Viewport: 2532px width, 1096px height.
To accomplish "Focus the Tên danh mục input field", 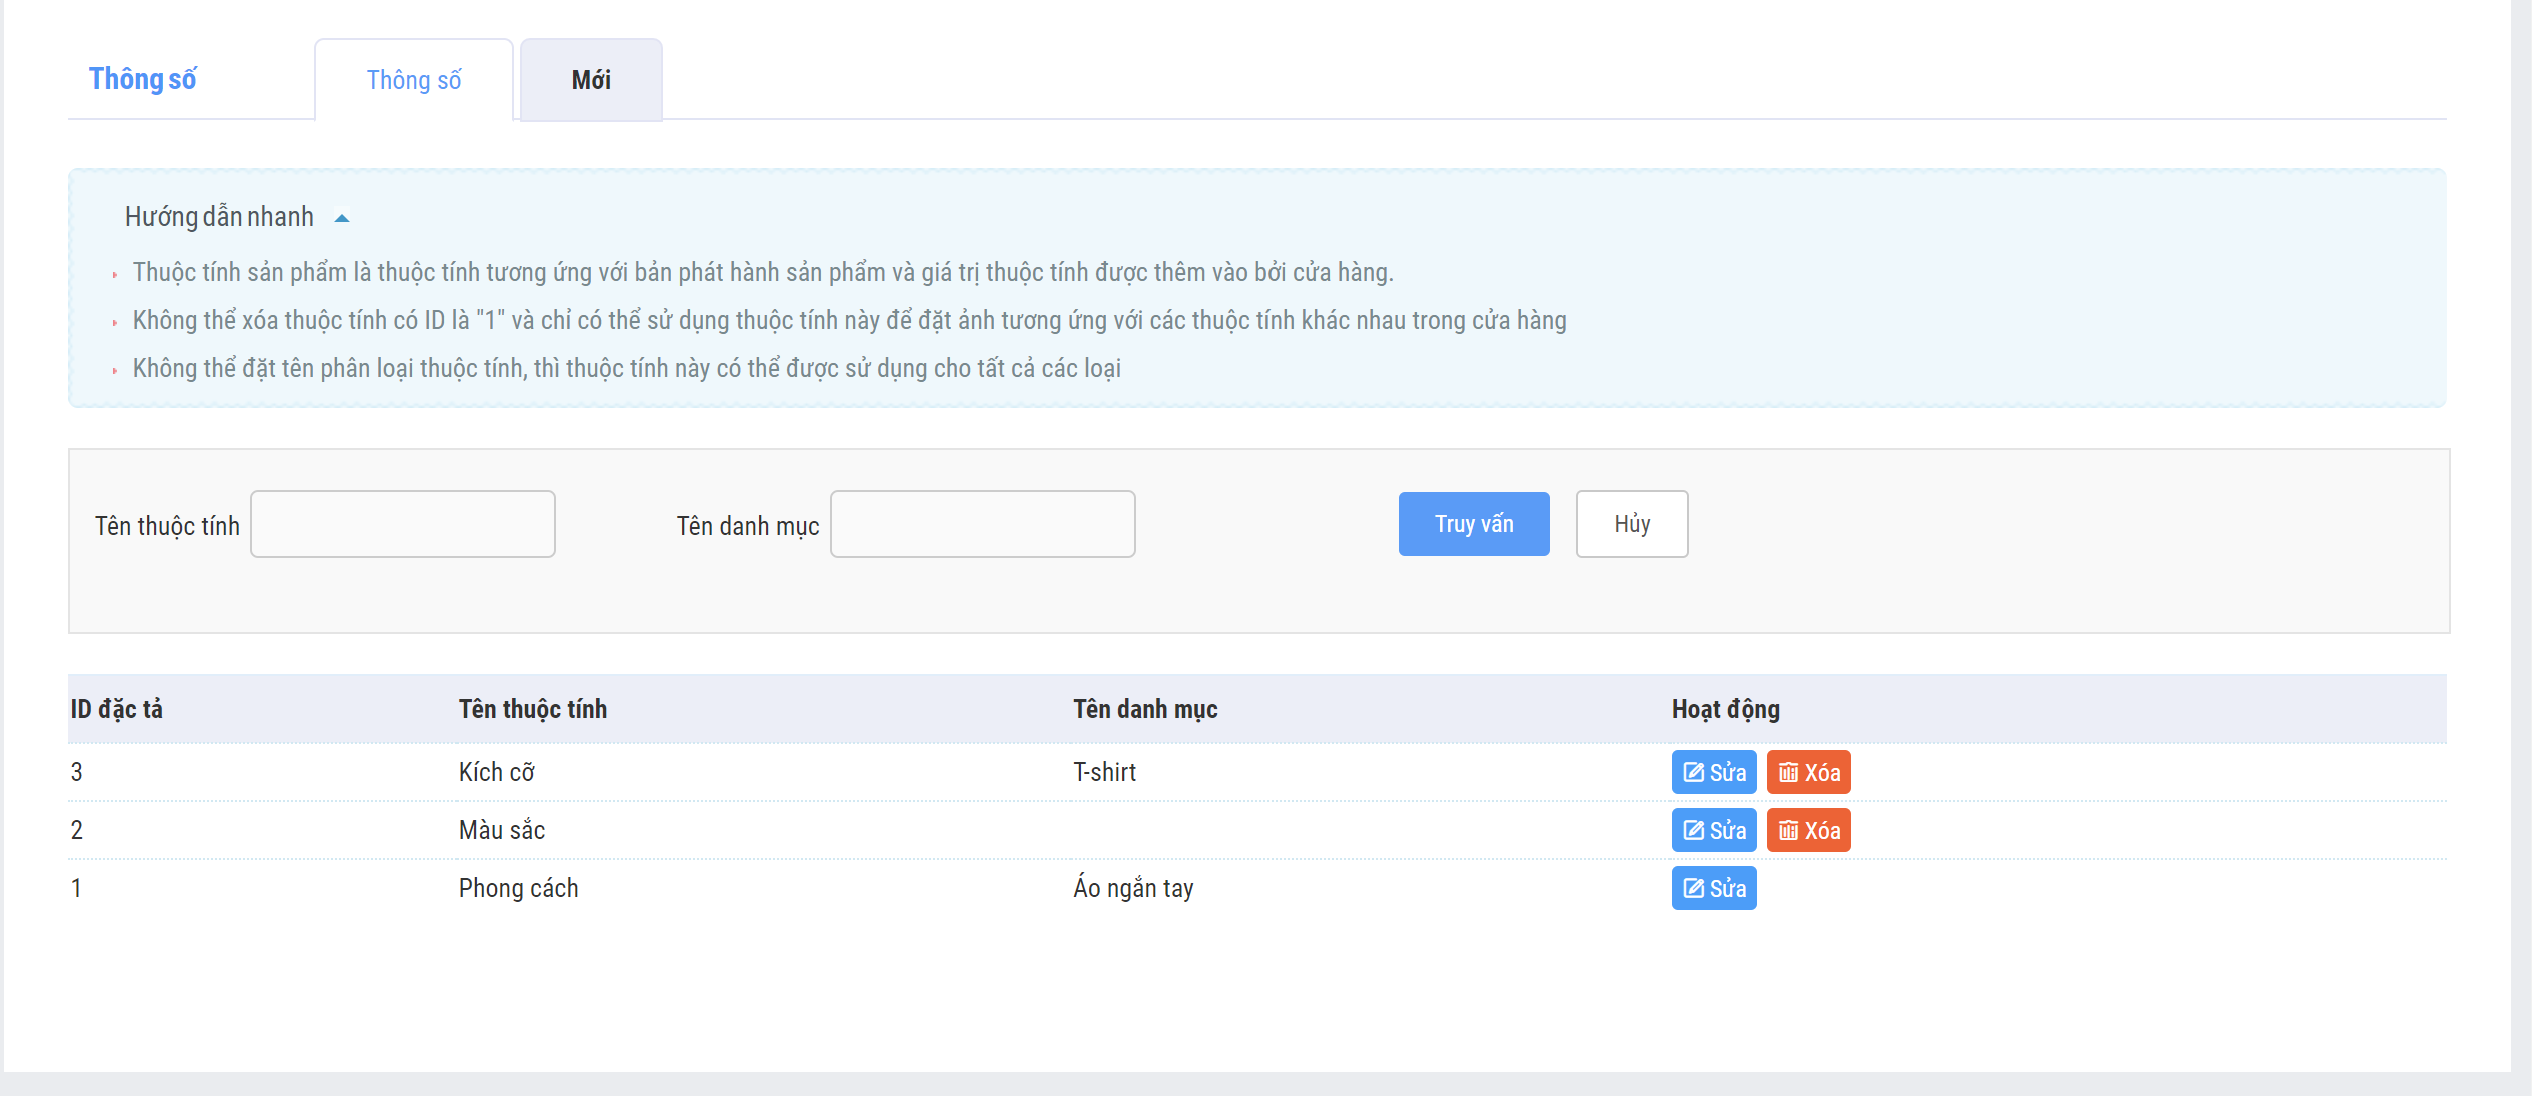I will (x=983, y=524).
